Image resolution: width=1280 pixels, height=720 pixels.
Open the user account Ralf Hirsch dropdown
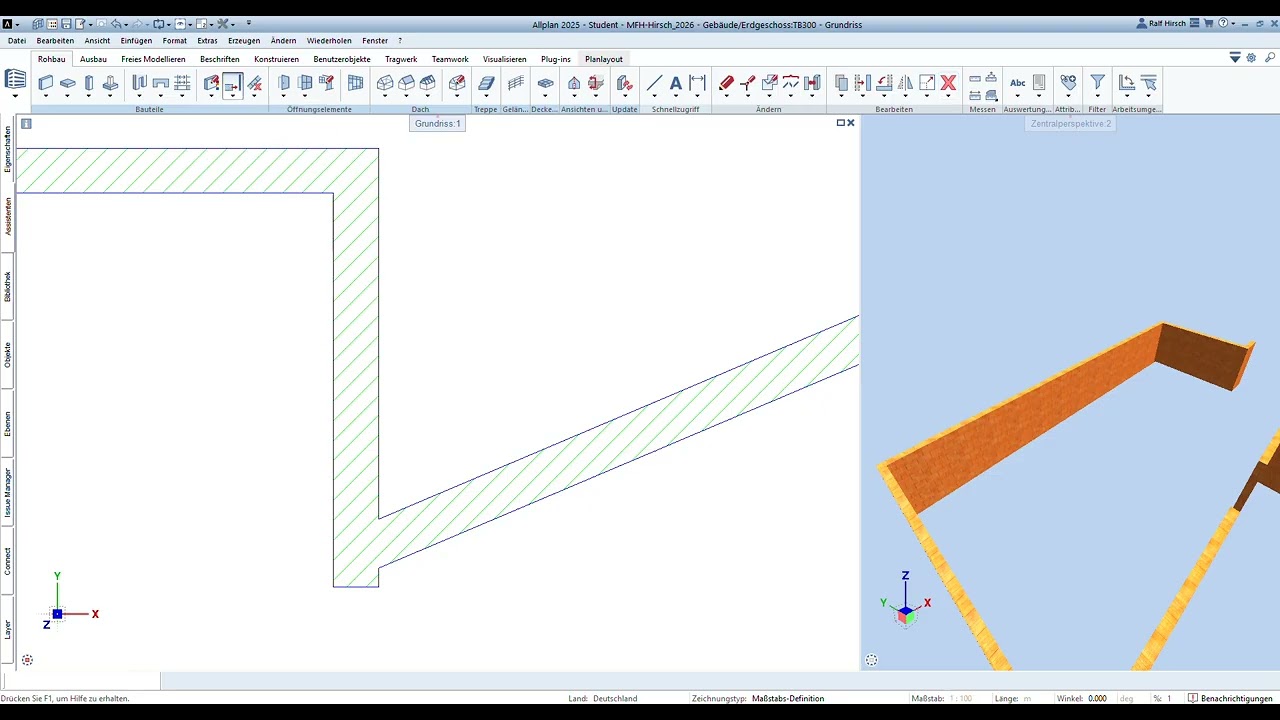[x=1162, y=23]
